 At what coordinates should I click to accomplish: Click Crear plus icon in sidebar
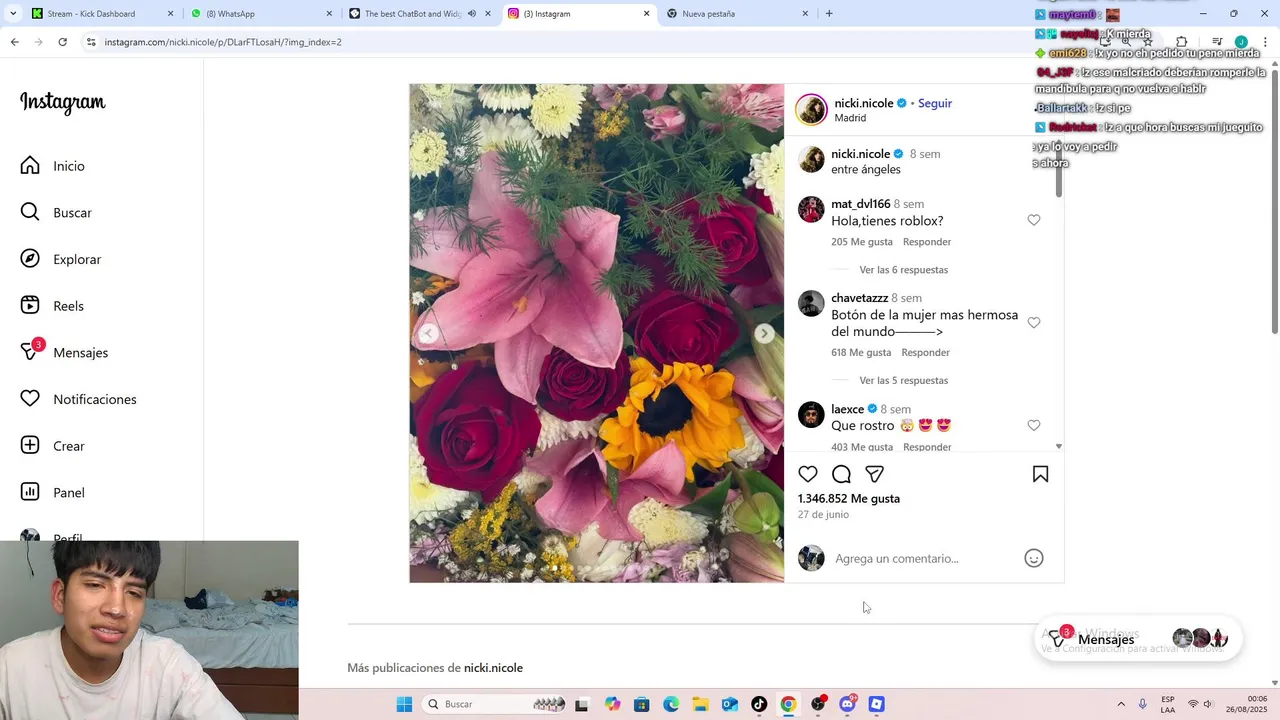pyautogui.click(x=31, y=446)
